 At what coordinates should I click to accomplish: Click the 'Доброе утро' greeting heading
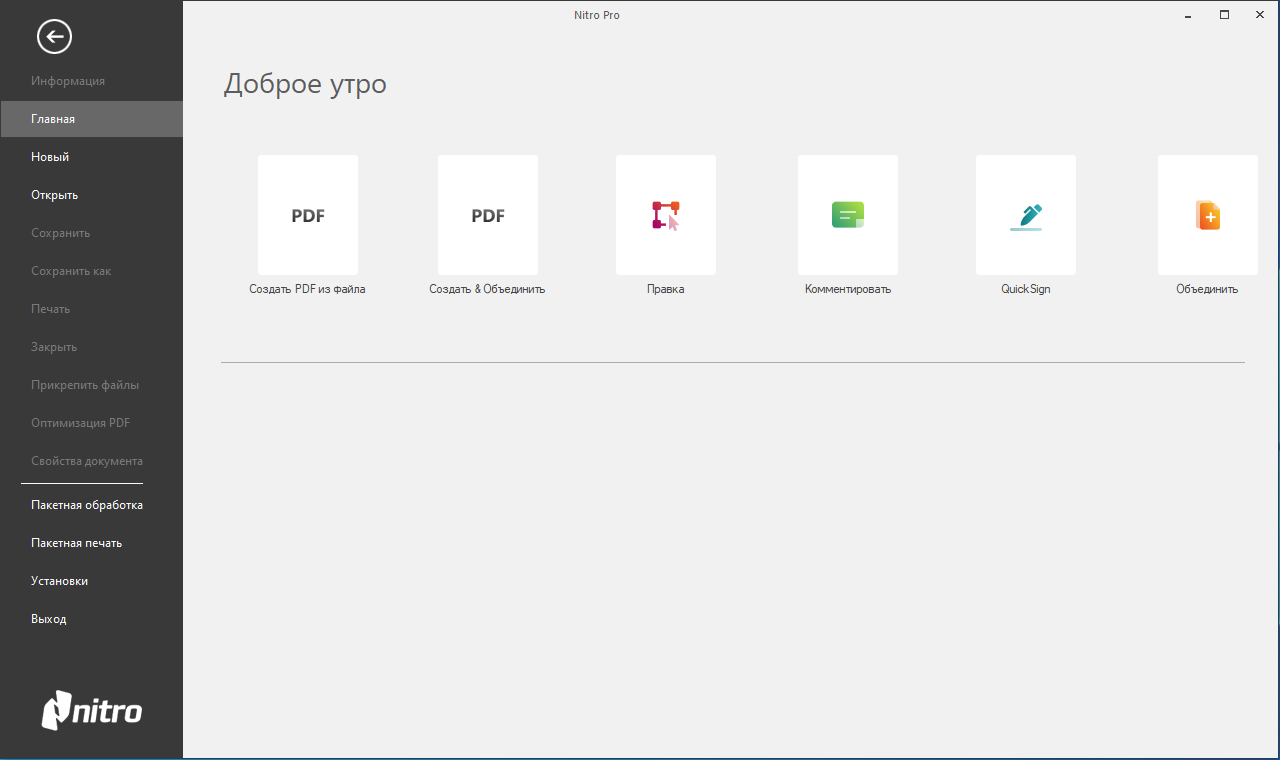tap(304, 84)
